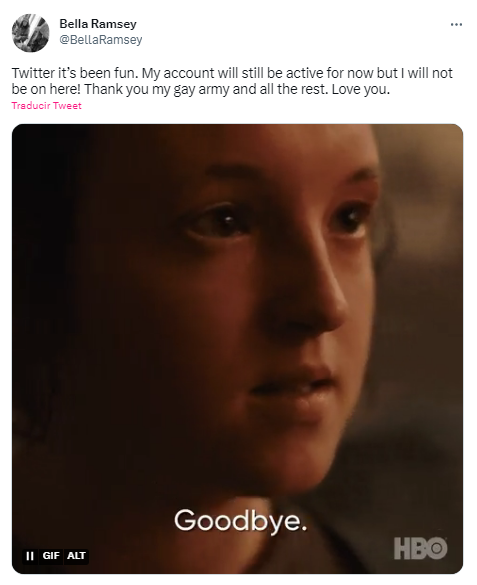477x585 pixels.
Task: Open the GIF media in full view
Action: click(238, 348)
